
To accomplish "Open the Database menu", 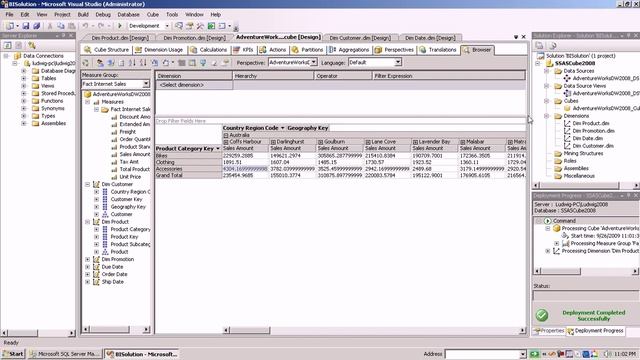I will [x=128, y=14].
